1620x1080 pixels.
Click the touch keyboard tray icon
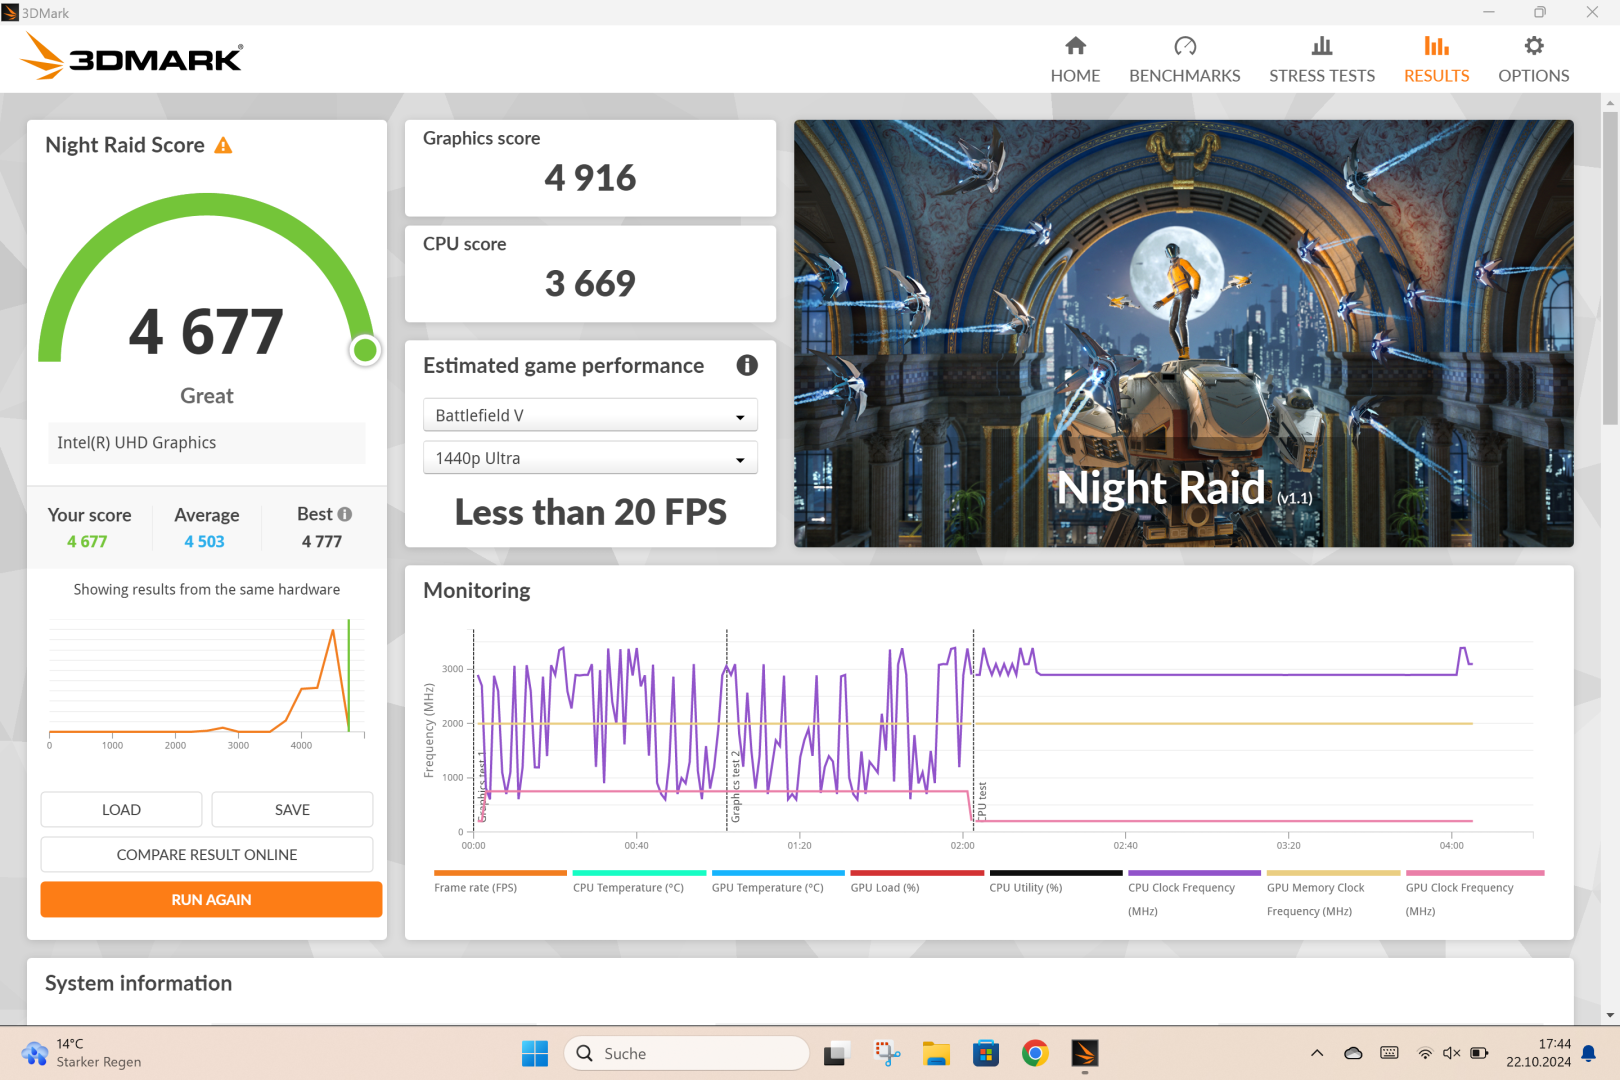(1389, 1053)
